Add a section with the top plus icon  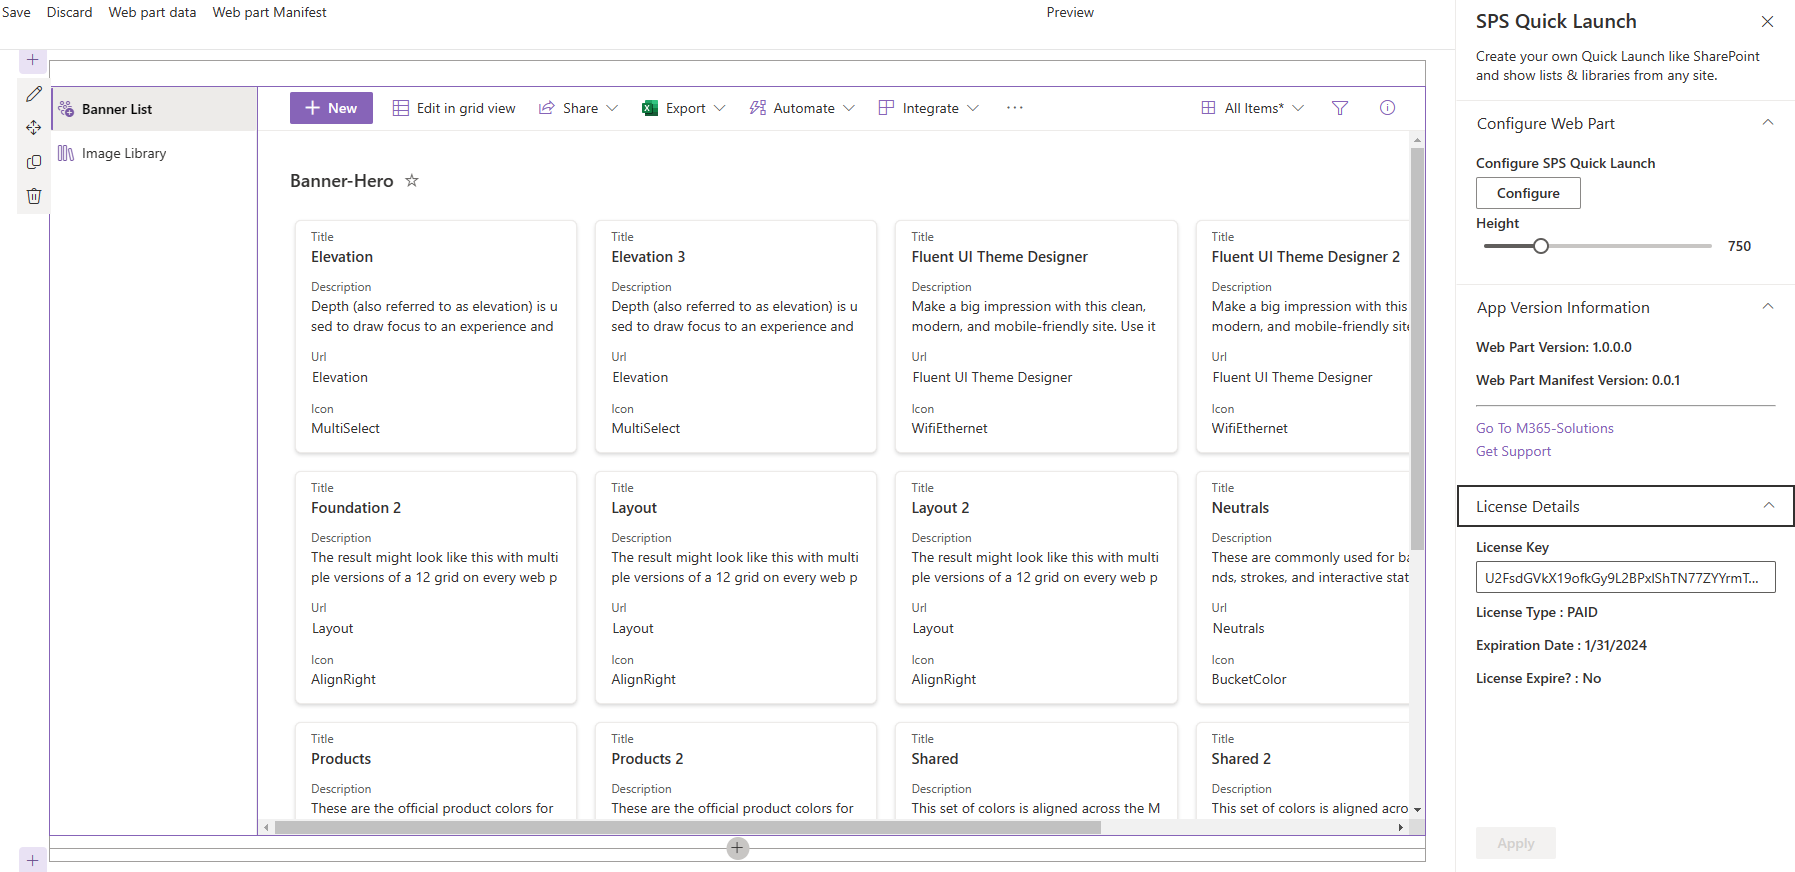pos(33,60)
